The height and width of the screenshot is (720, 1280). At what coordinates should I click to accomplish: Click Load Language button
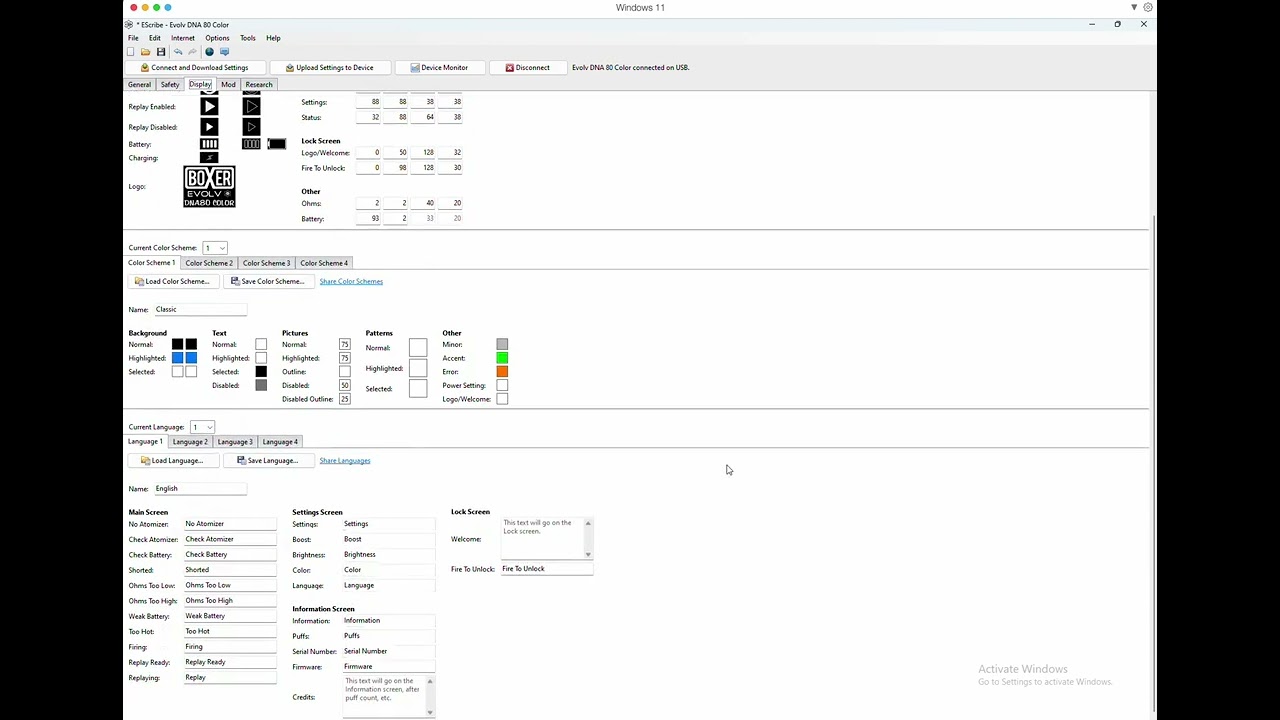171,461
